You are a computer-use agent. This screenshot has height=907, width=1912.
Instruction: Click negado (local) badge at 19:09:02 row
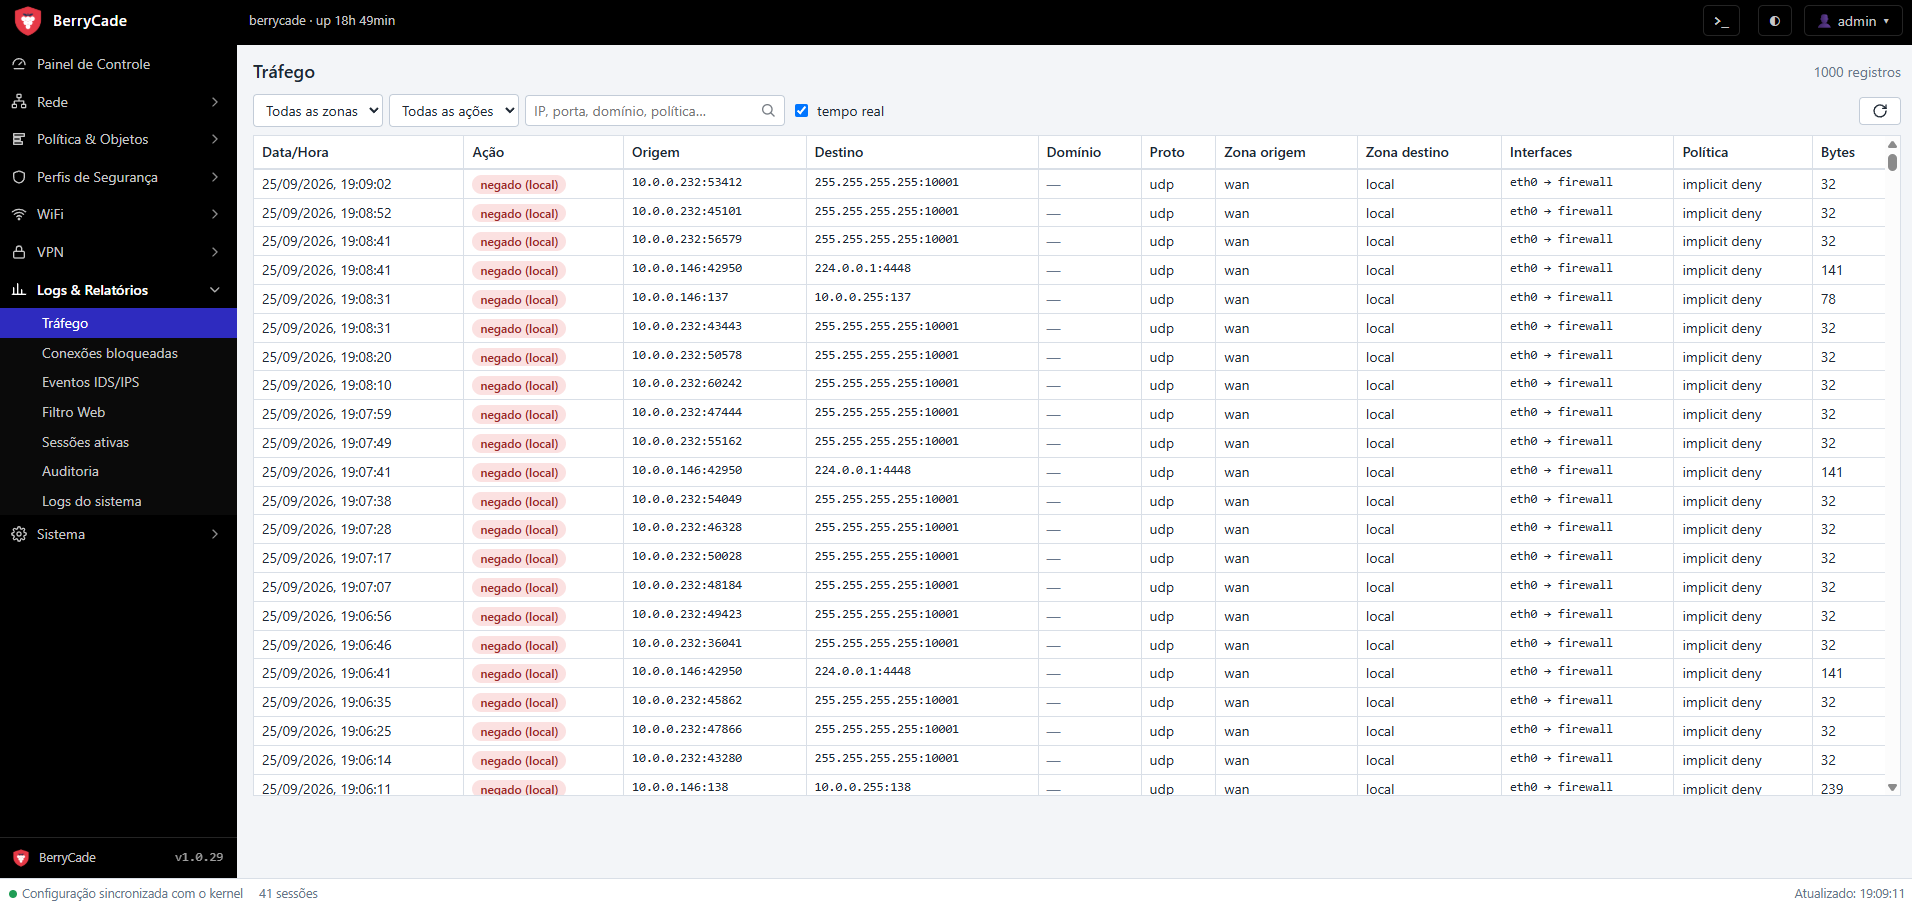(519, 185)
